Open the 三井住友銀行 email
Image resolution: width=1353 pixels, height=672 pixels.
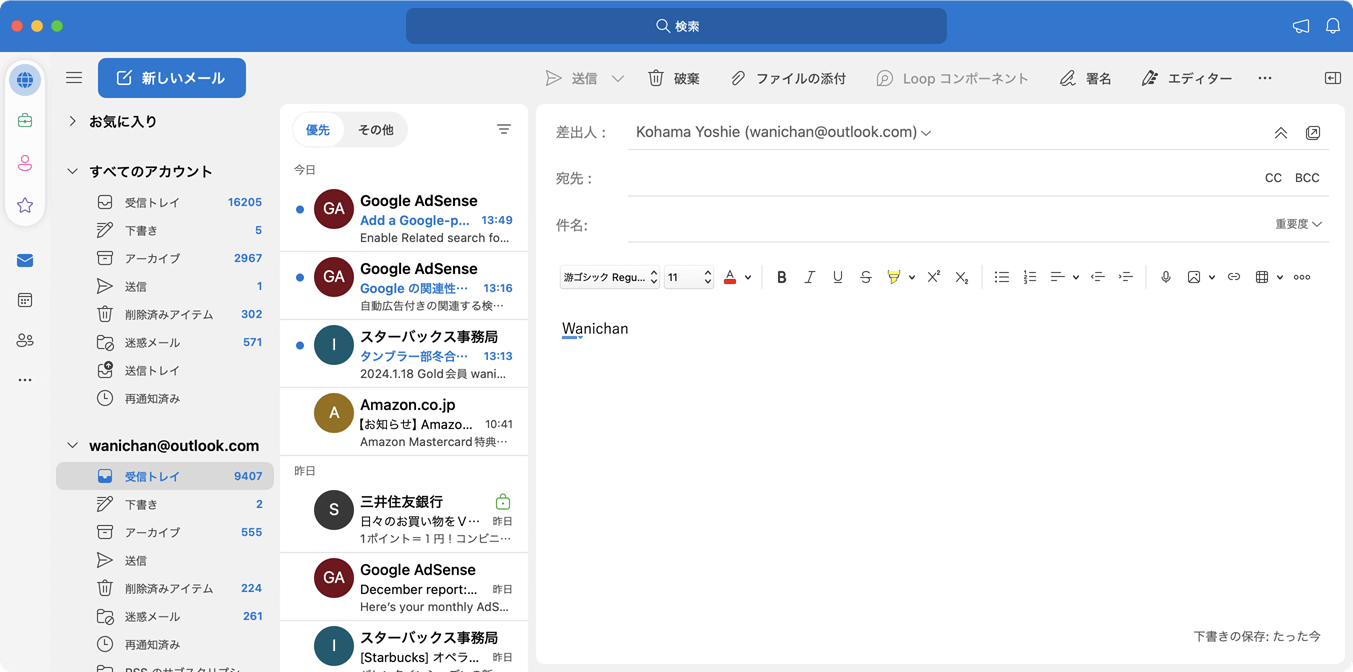pyautogui.click(x=404, y=517)
